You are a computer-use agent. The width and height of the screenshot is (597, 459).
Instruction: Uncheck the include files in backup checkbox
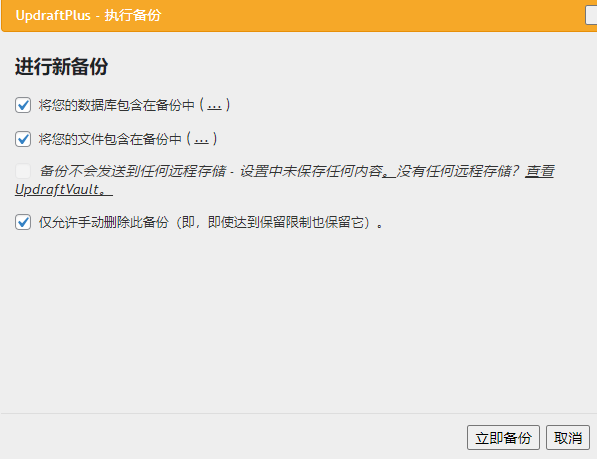pyautogui.click(x=23, y=139)
